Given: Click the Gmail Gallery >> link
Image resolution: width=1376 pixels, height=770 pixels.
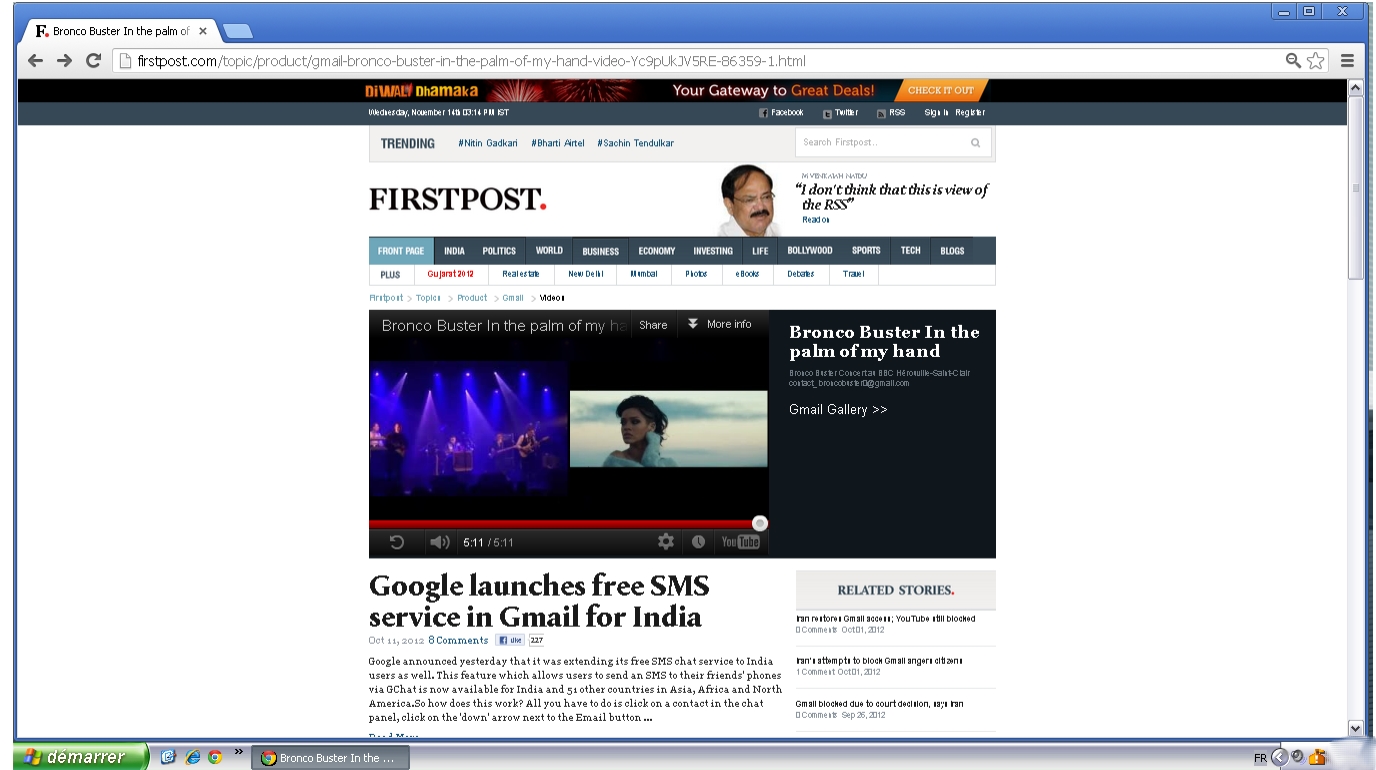Looking at the screenshot, I should (838, 410).
